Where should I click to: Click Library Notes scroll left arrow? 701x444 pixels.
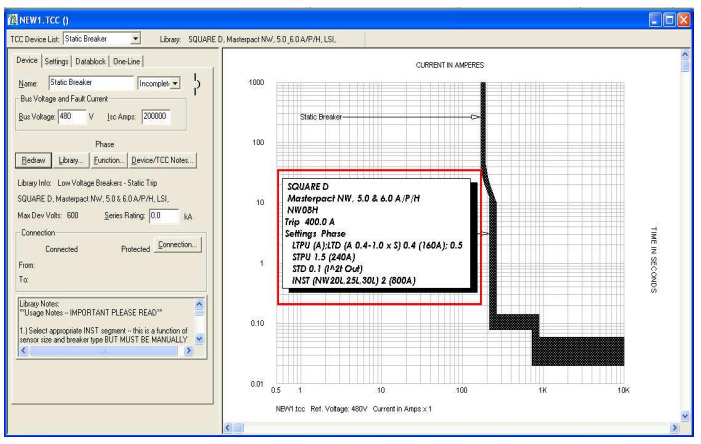(24, 351)
